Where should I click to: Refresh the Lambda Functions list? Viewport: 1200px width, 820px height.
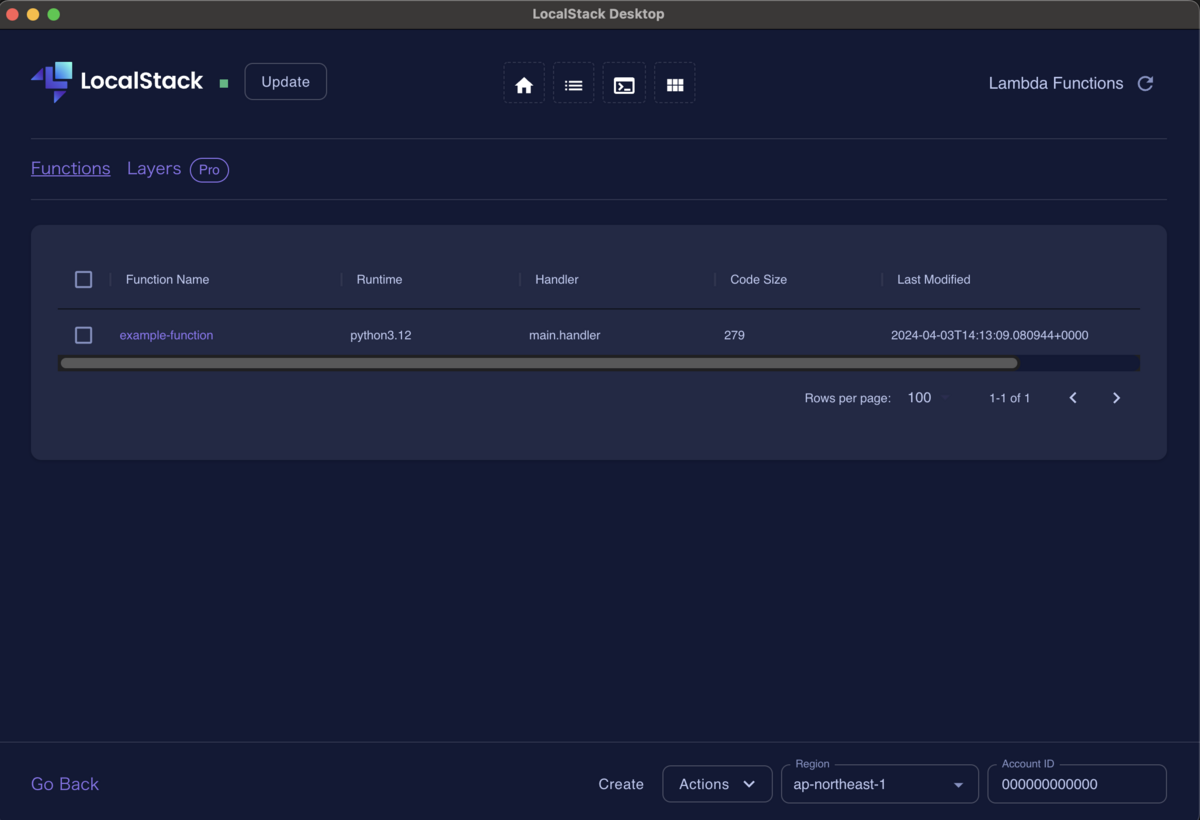click(x=1145, y=83)
